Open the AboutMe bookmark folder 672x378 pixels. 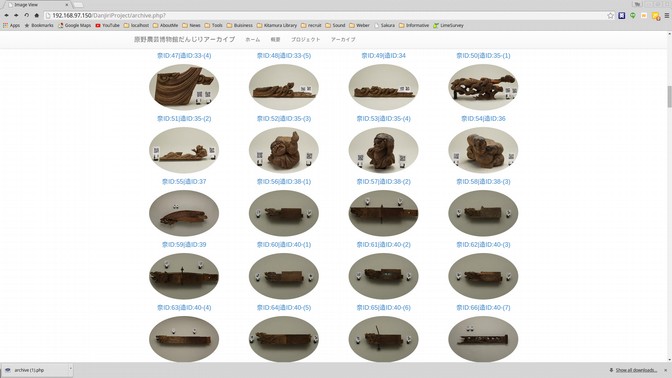tap(165, 25)
